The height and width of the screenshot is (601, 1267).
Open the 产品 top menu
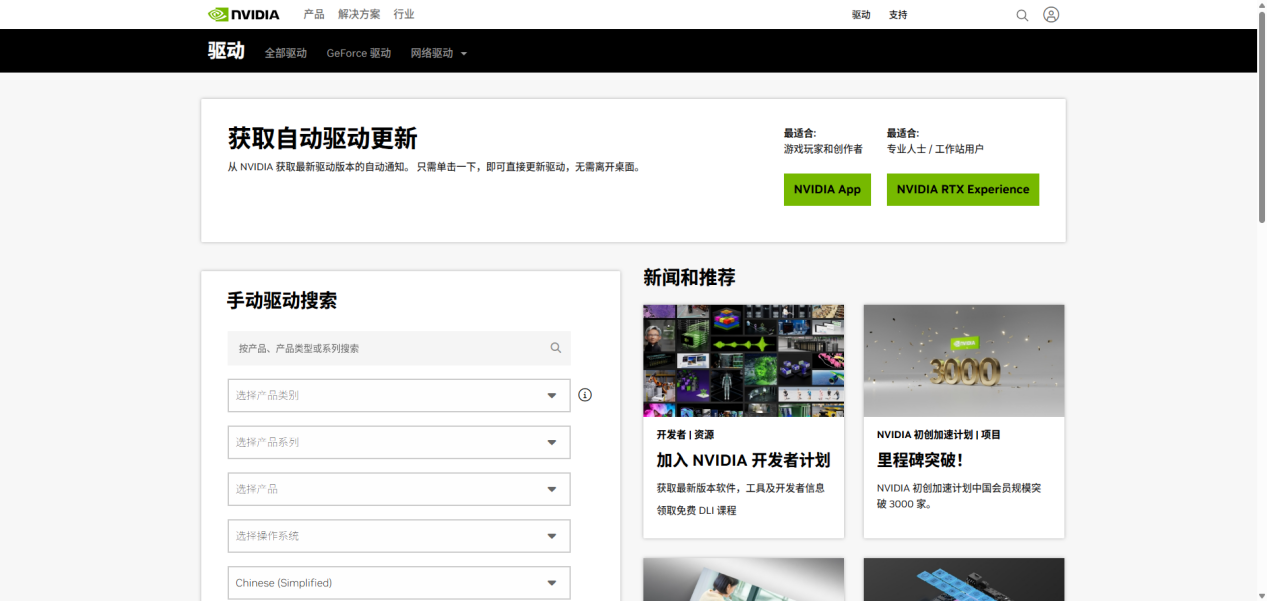pyautogui.click(x=314, y=14)
